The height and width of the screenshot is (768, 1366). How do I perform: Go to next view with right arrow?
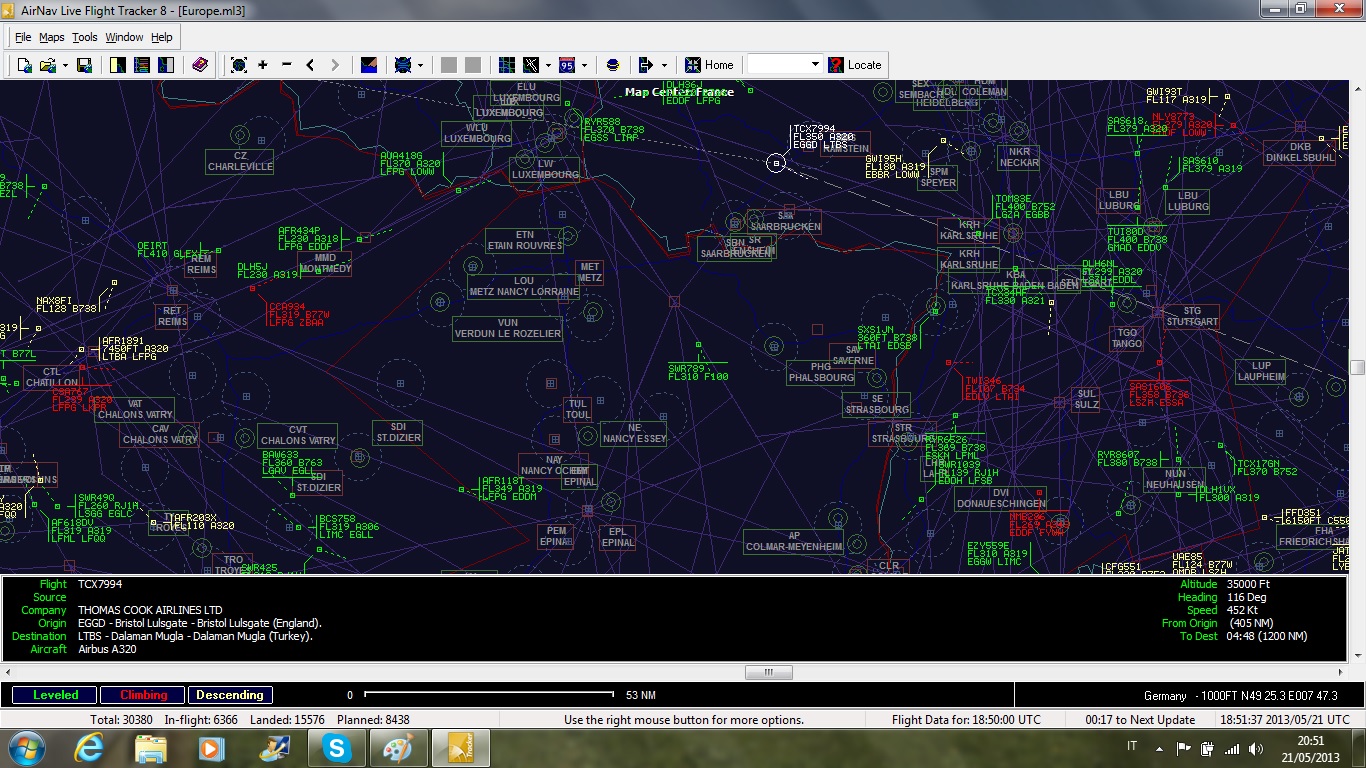[x=335, y=65]
